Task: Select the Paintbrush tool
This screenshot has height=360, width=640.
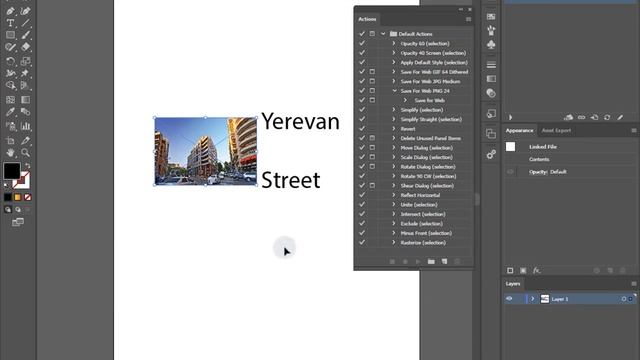Action: [x=25, y=35]
